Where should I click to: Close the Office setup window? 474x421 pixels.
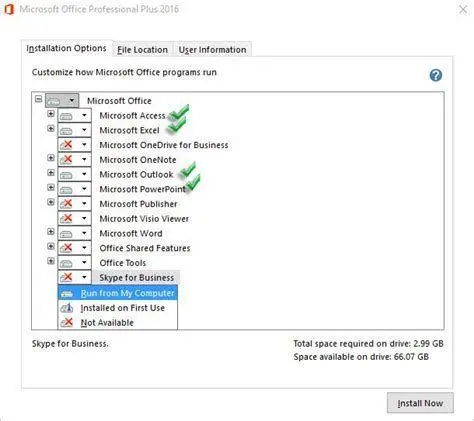[463, 9]
